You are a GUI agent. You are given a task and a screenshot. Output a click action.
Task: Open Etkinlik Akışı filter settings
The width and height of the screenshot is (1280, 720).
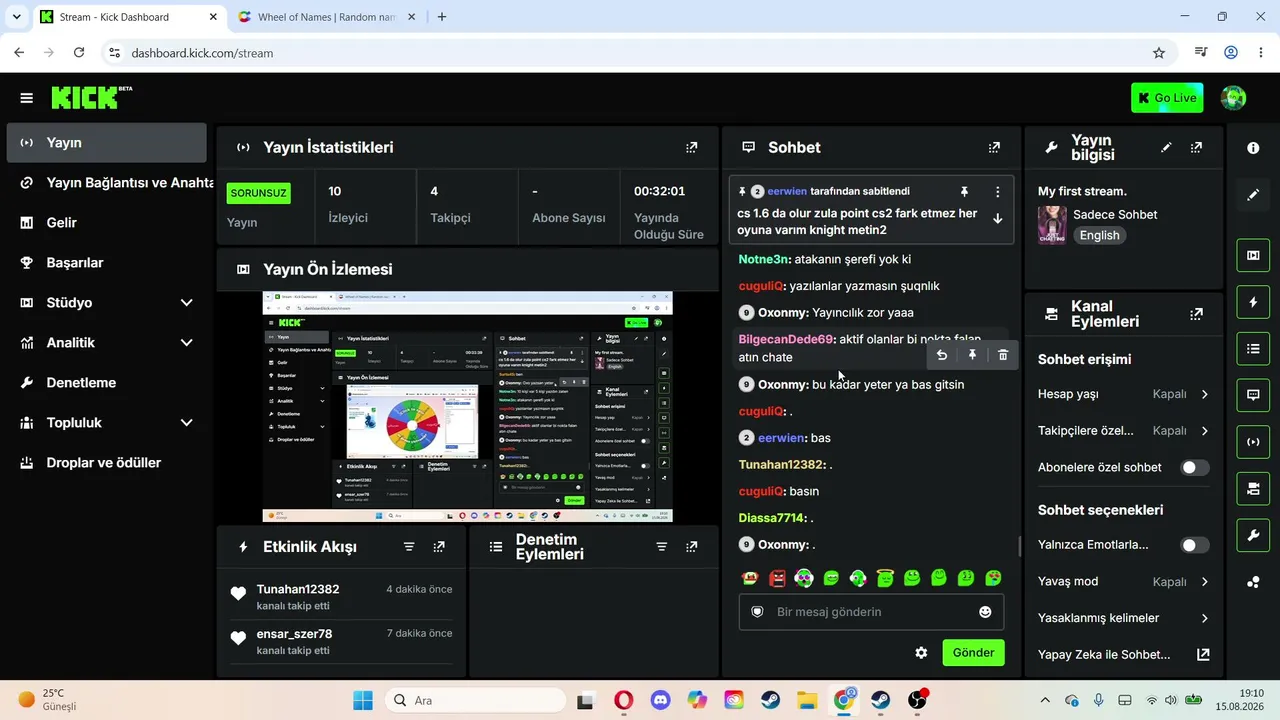click(x=409, y=547)
